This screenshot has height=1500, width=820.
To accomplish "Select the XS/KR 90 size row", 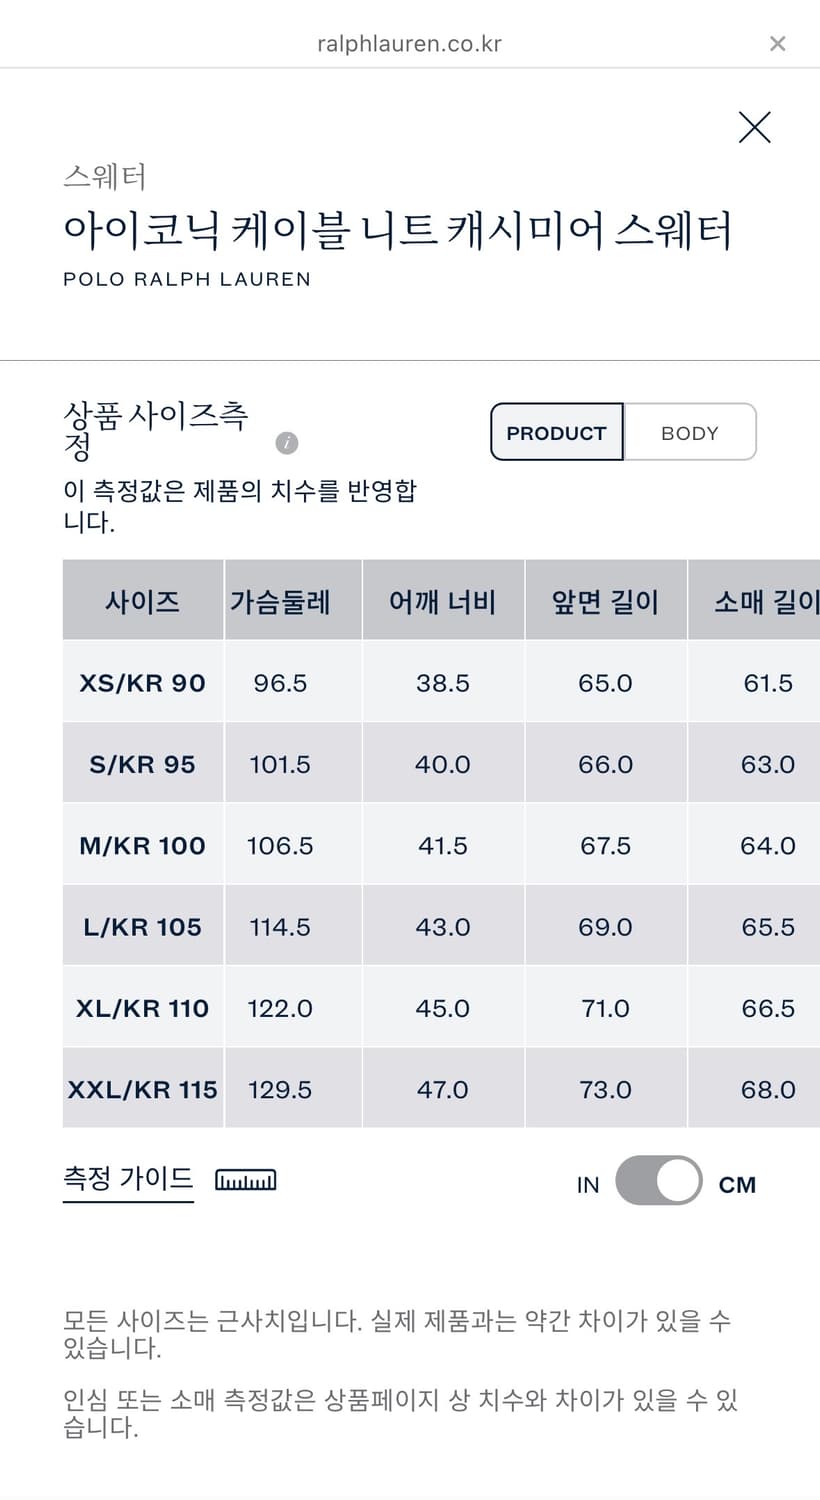I will [142, 682].
